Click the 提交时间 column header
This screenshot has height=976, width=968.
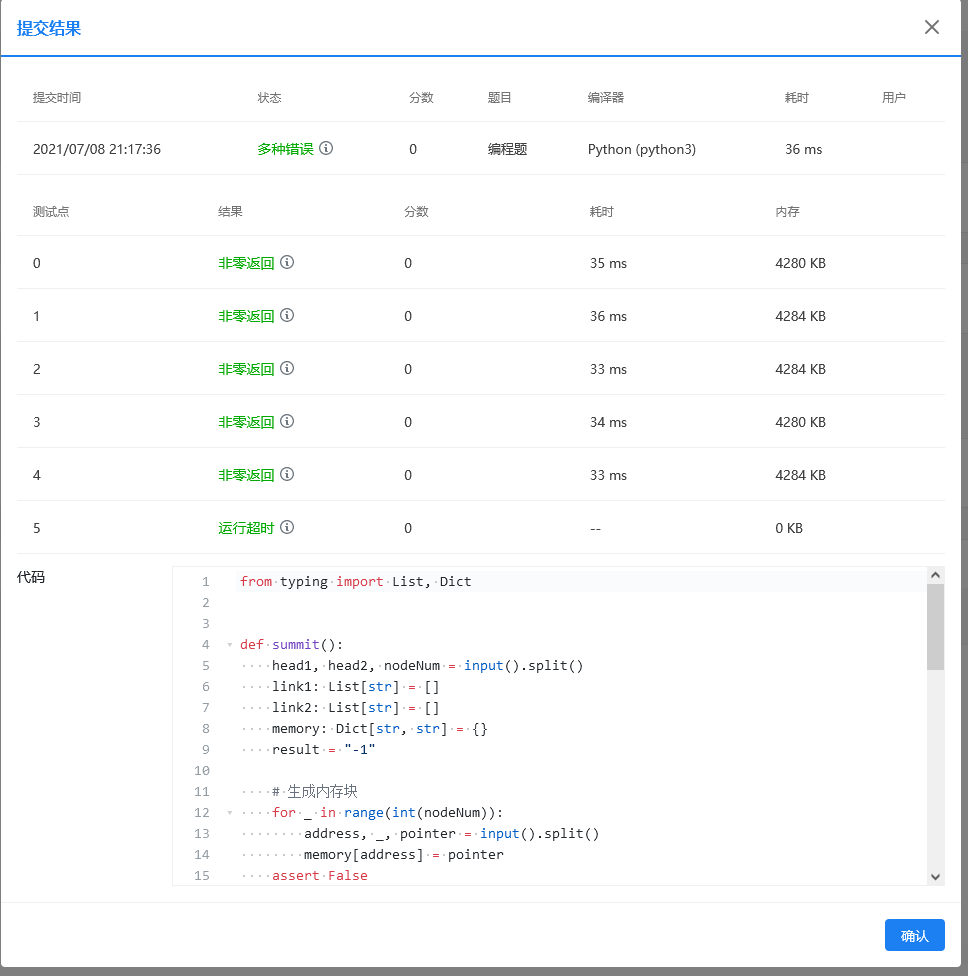coord(57,97)
